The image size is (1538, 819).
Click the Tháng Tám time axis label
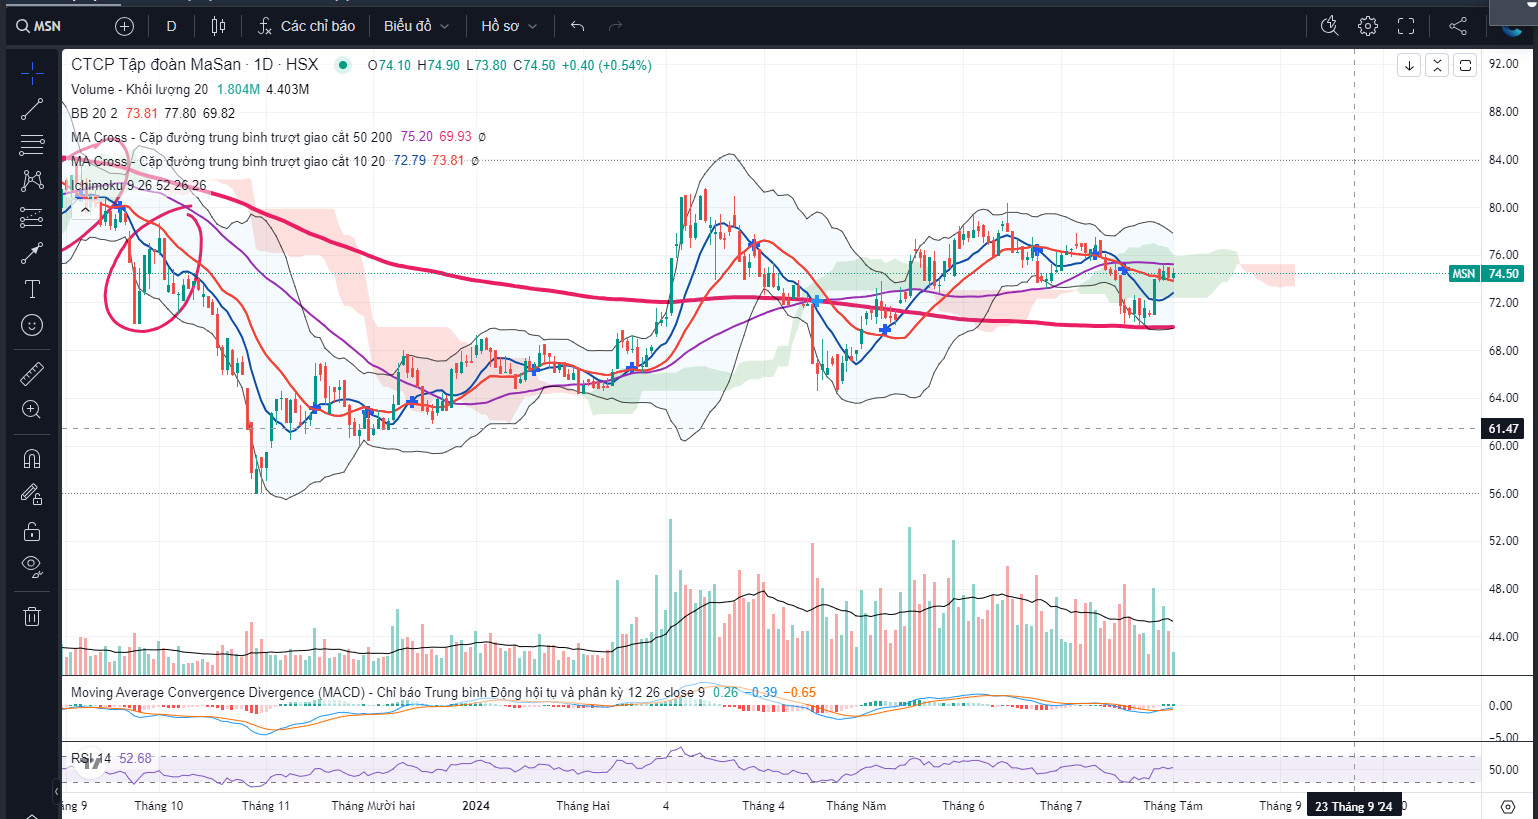tap(1173, 806)
